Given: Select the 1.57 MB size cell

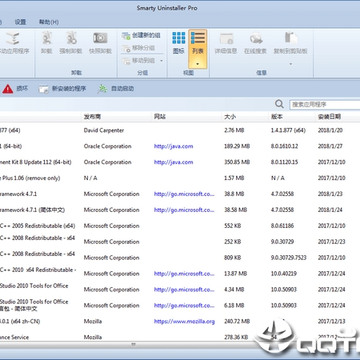Looking at the screenshot, I should [234, 178].
